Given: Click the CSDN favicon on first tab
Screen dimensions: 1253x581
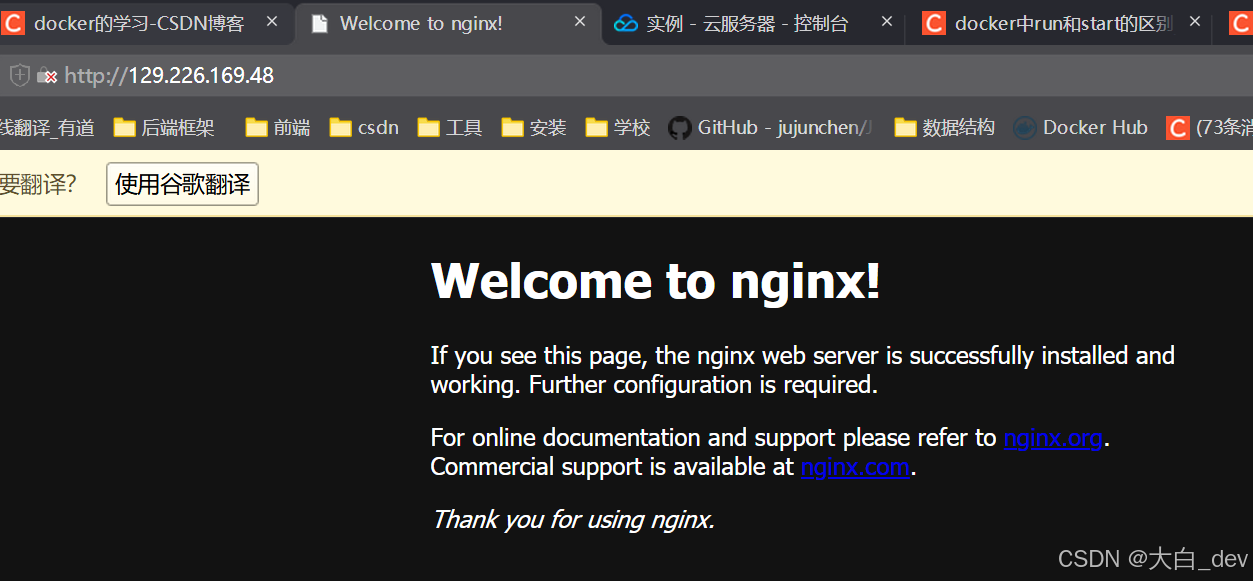Looking at the screenshot, I should pos(12,23).
